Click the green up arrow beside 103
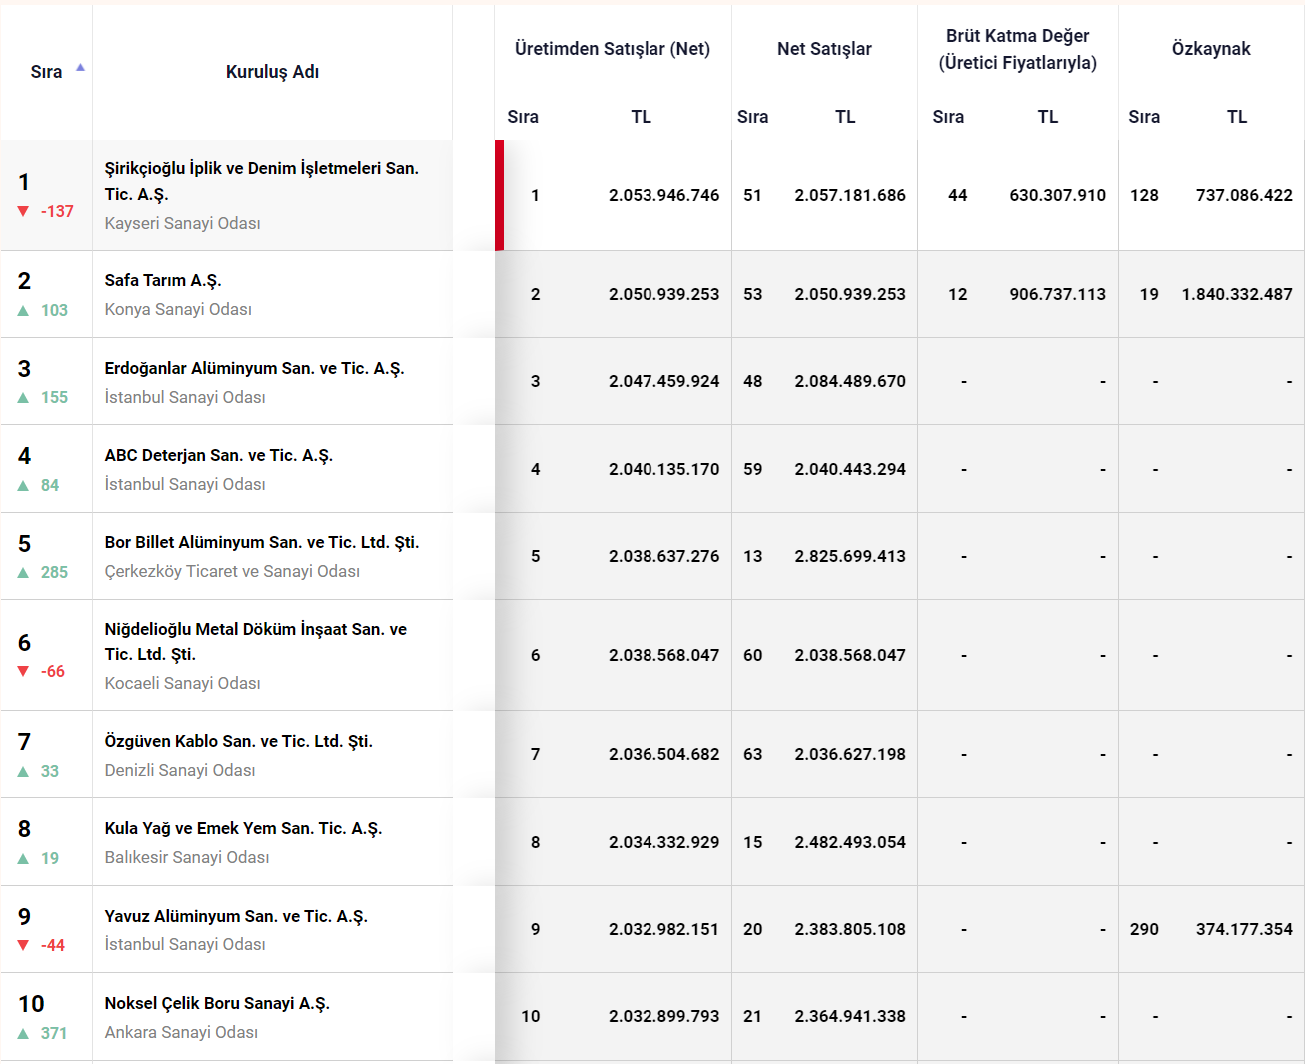 point(23,311)
